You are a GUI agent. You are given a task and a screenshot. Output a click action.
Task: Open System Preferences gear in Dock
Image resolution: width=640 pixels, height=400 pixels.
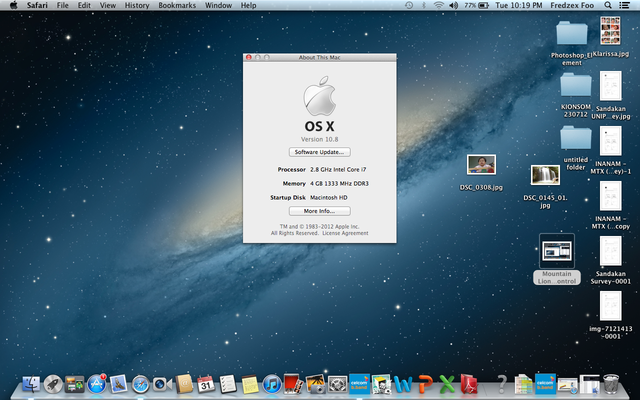[338, 384]
